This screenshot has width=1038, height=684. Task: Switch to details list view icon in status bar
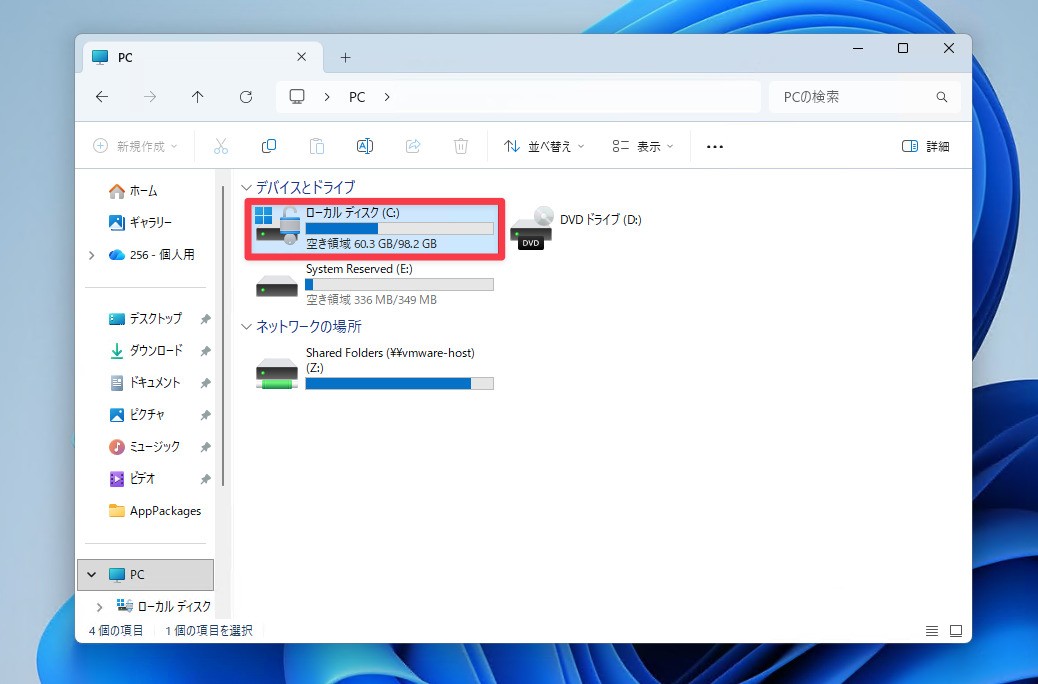coord(931,631)
